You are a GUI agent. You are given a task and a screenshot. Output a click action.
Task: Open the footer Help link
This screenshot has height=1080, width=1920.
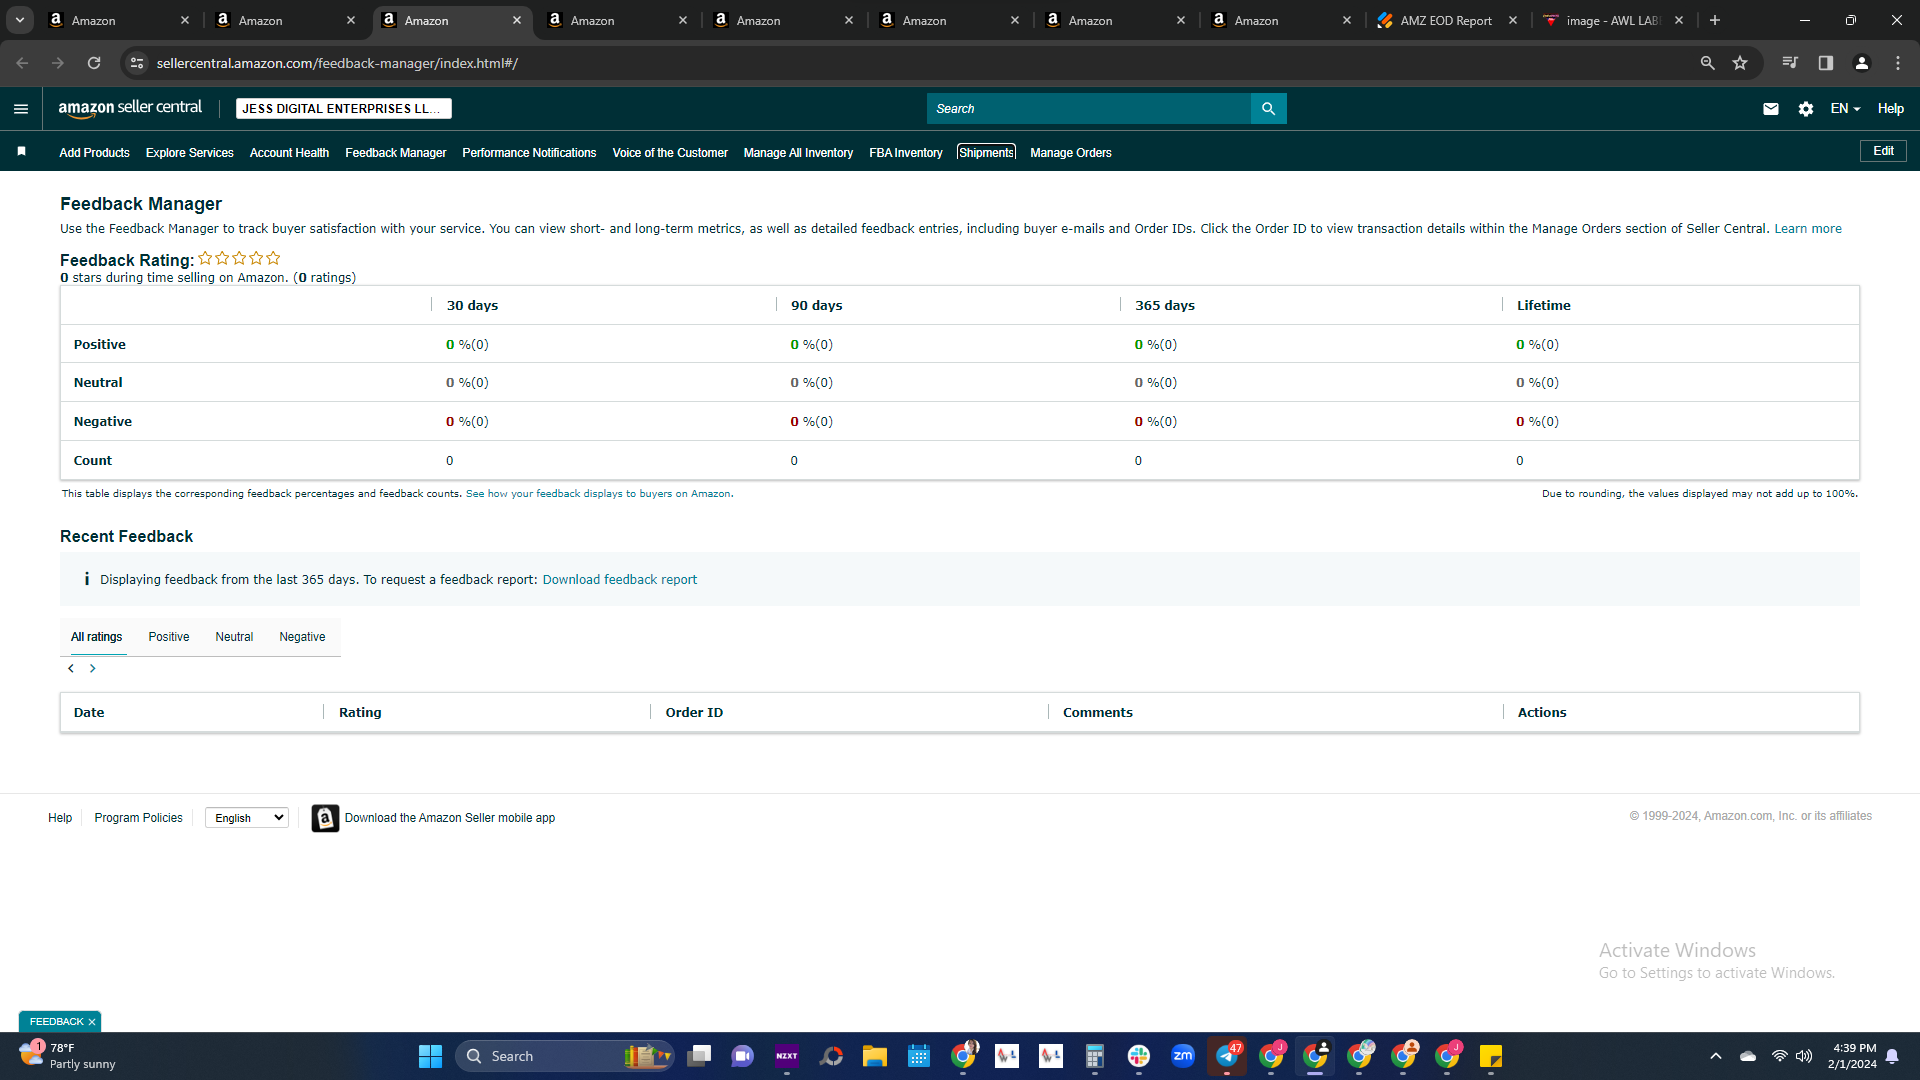[x=60, y=818]
